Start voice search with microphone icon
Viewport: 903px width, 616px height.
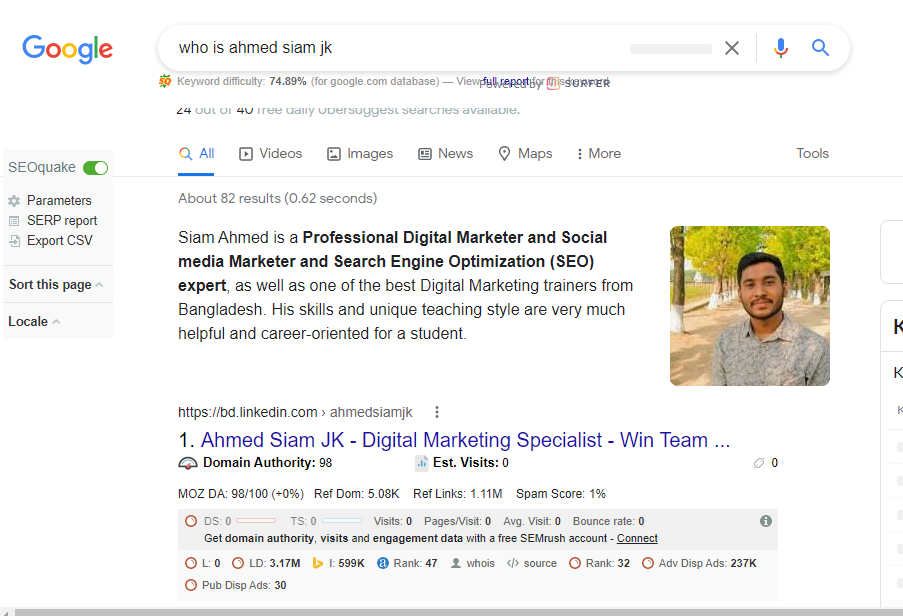pos(780,48)
